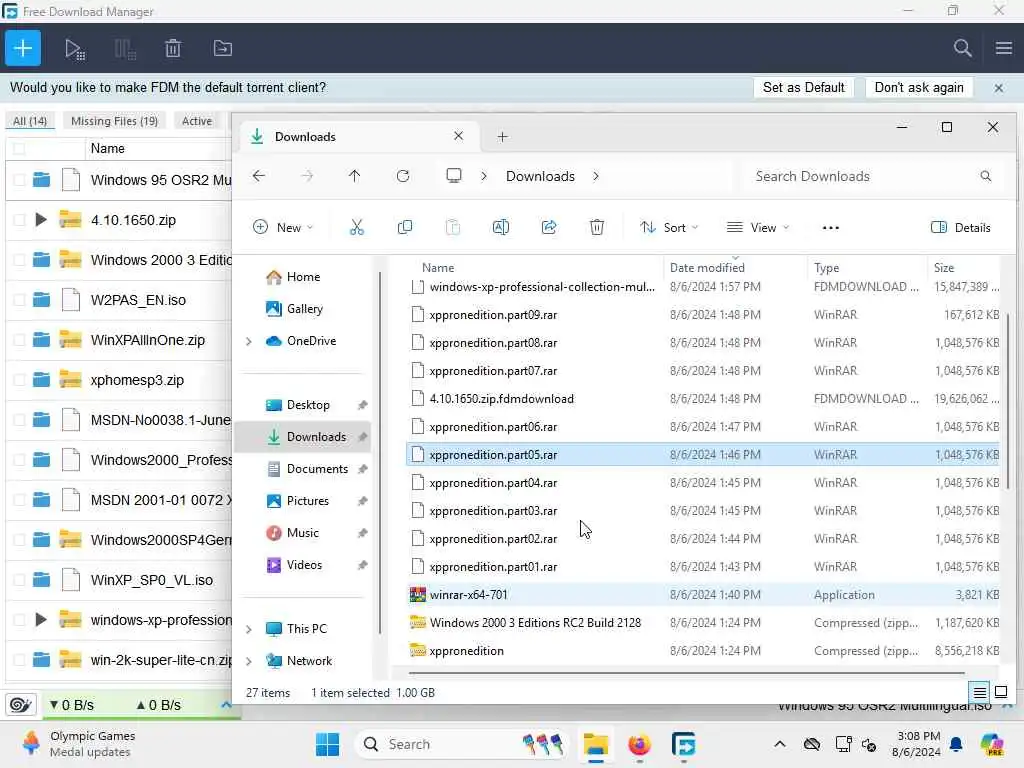Open Windows Start menu
The height and width of the screenshot is (768, 1024).
coord(327,744)
